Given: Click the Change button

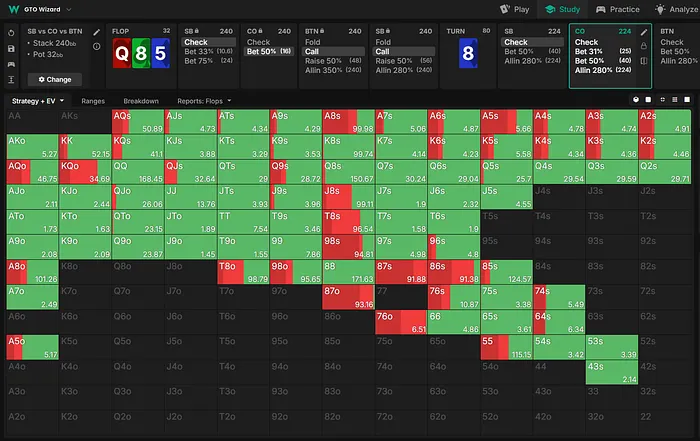Looking at the screenshot, I should [55, 78].
